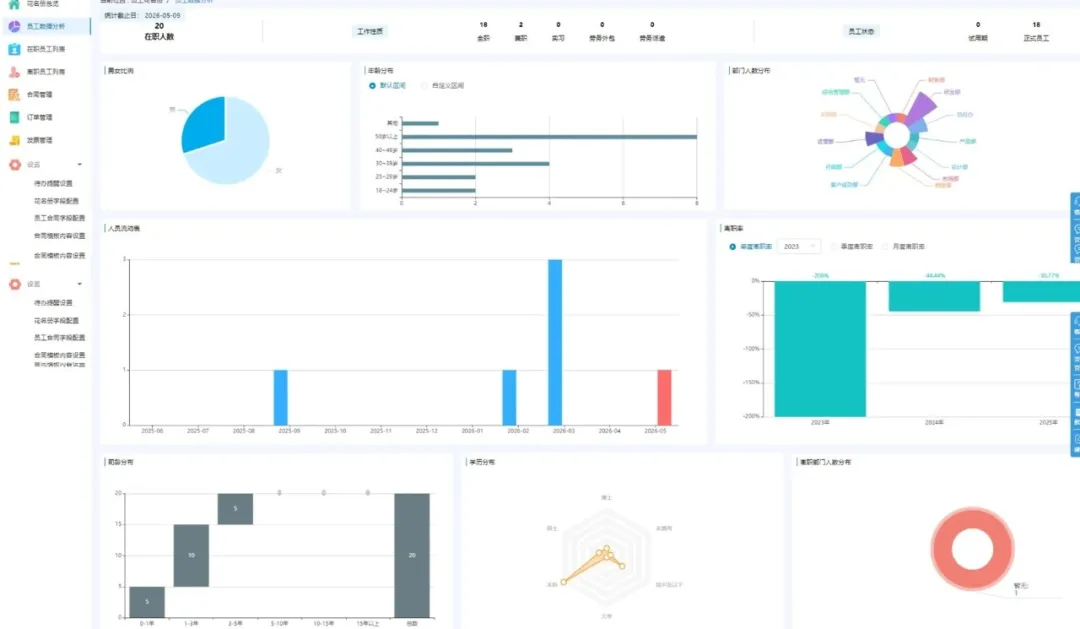Click the 工作性质 label button
The height and width of the screenshot is (629, 1080).
tap(370, 32)
